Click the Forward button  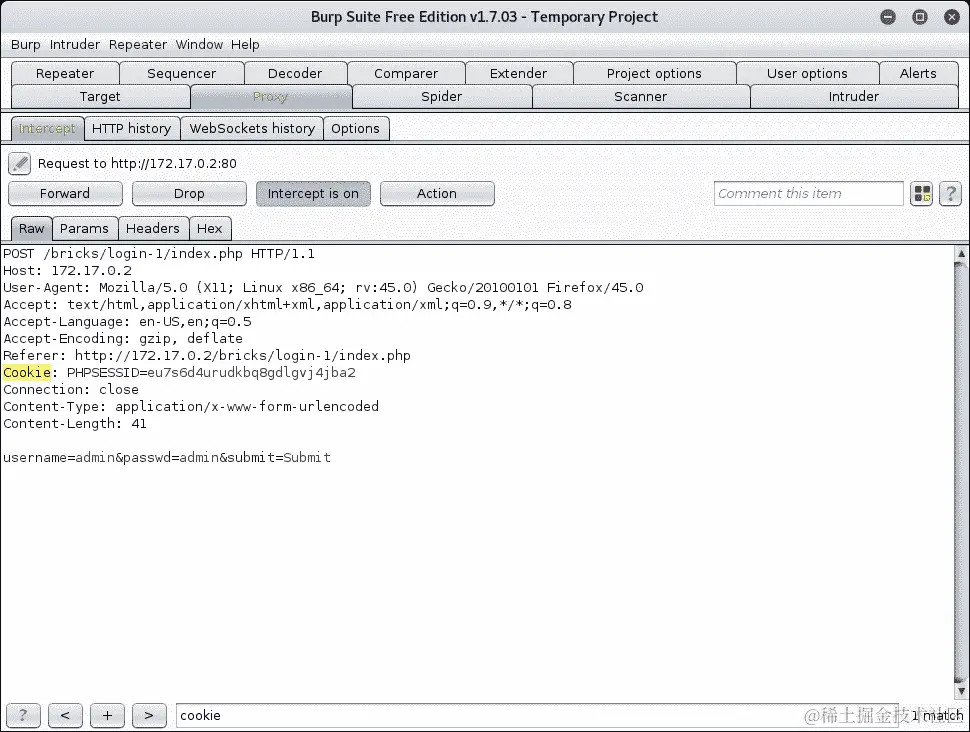pyautogui.click(x=65, y=194)
